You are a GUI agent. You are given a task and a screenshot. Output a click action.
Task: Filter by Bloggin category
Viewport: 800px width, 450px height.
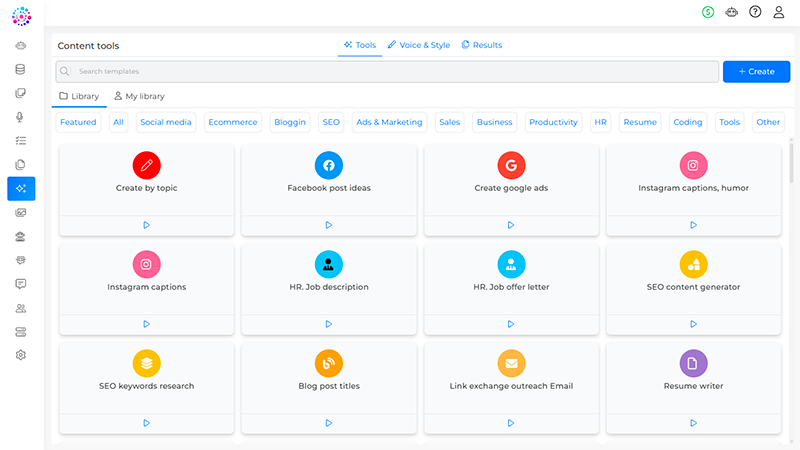click(x=290, y=122)
